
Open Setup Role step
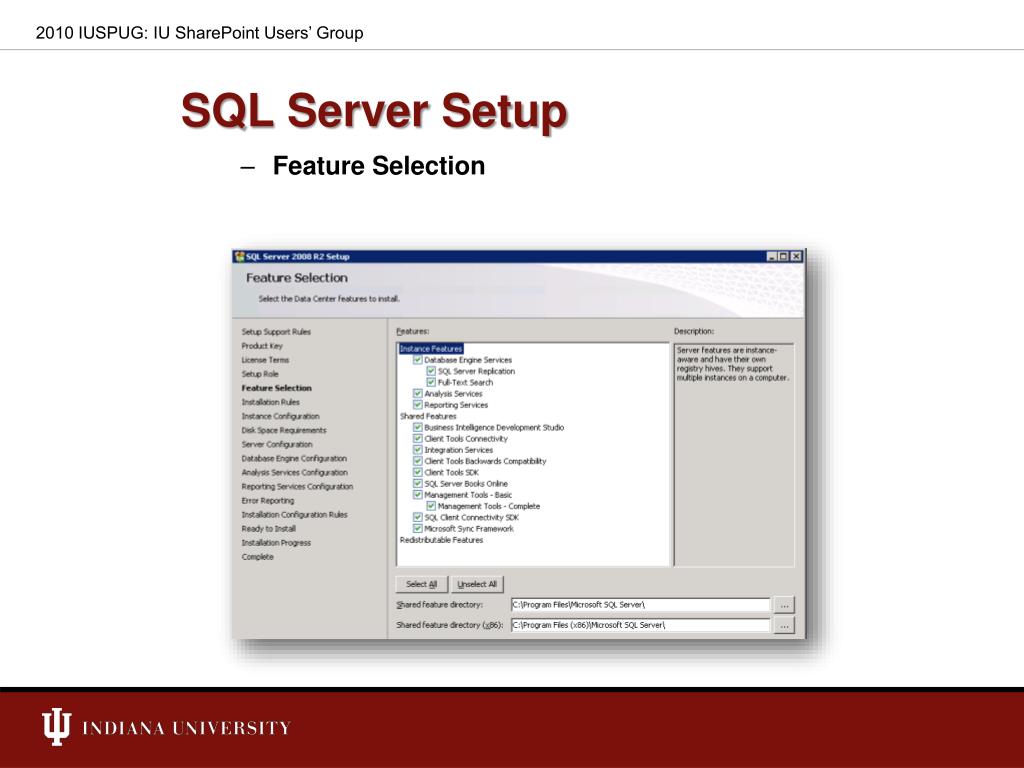(260, 374)
